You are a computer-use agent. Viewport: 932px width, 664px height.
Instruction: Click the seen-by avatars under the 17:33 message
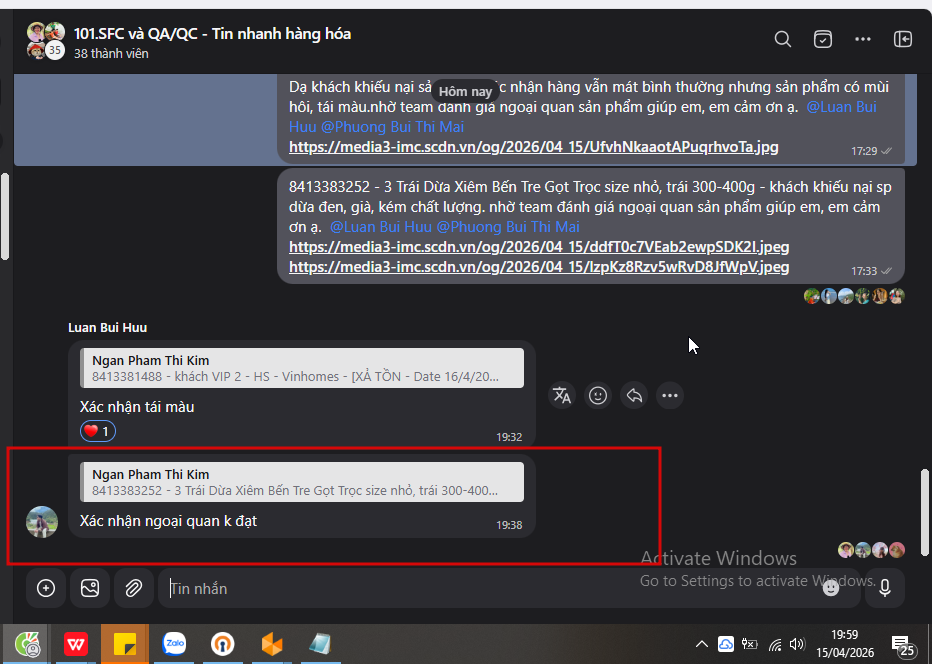coord(854,296)
